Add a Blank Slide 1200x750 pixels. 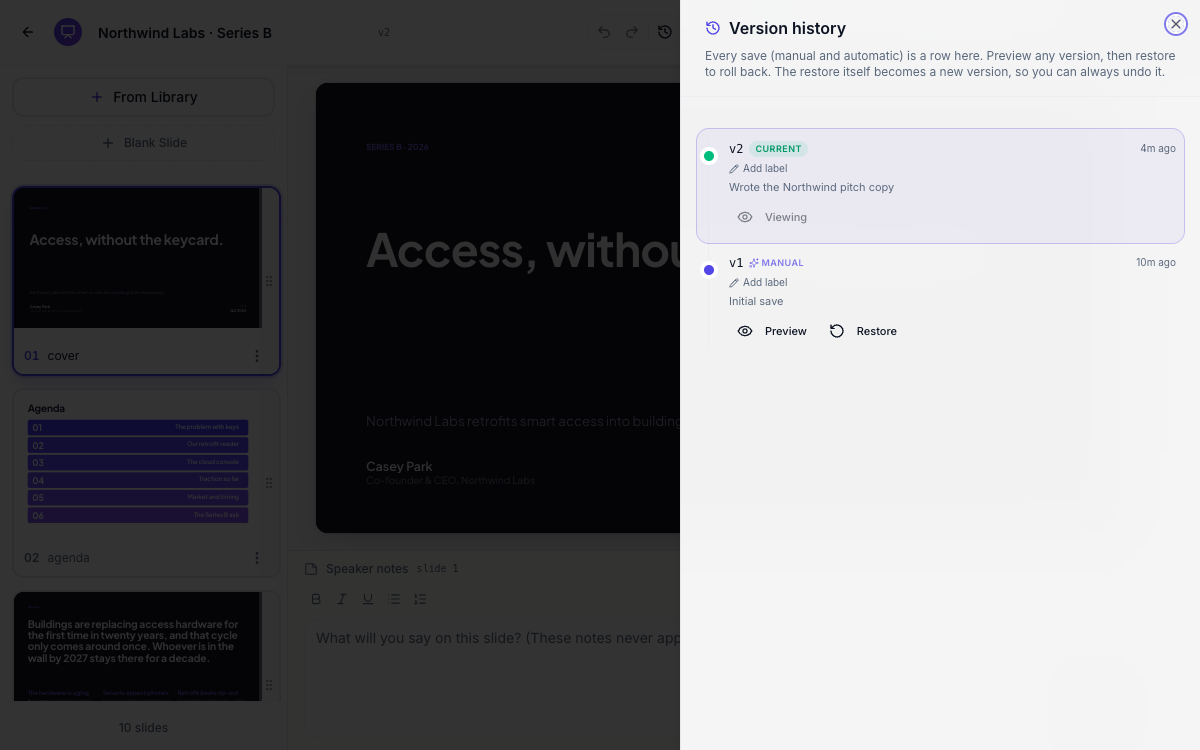pos(143,143)
